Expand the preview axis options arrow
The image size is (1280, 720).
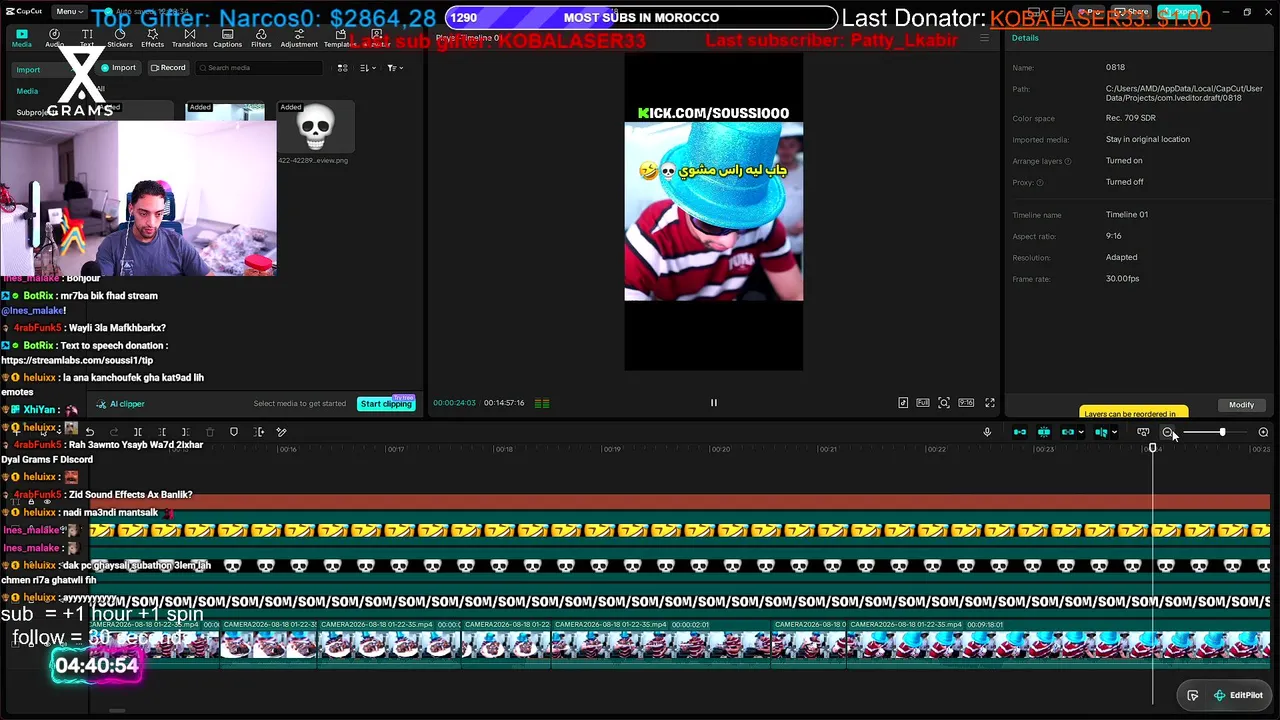pos(1114,432)
